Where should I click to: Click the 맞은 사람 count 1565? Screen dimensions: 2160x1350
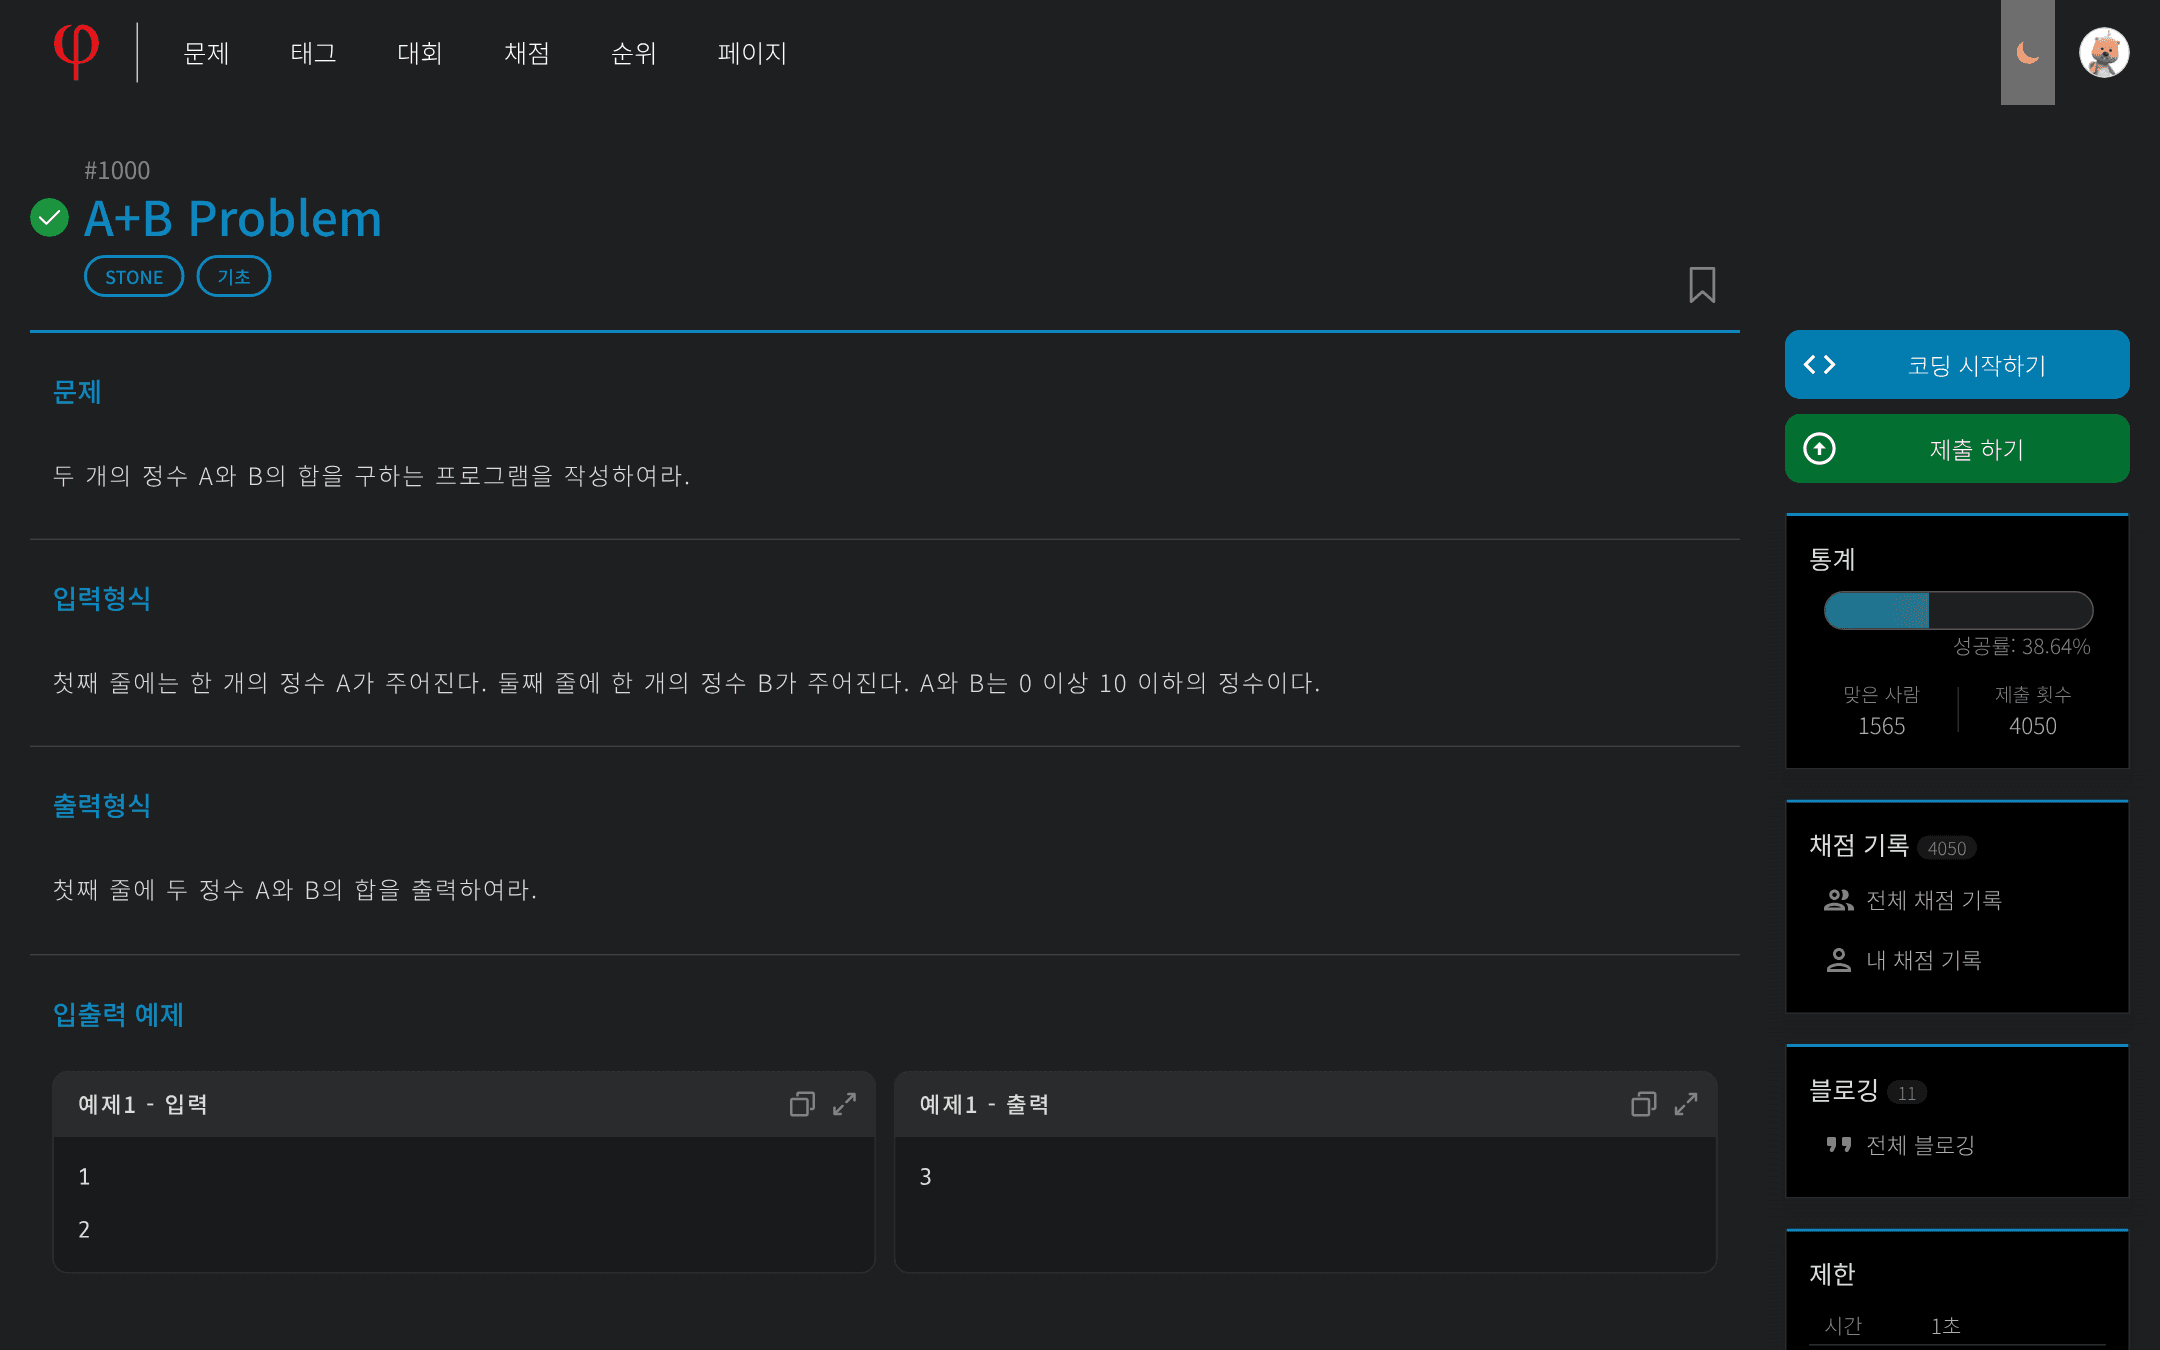click(1881, 726)
